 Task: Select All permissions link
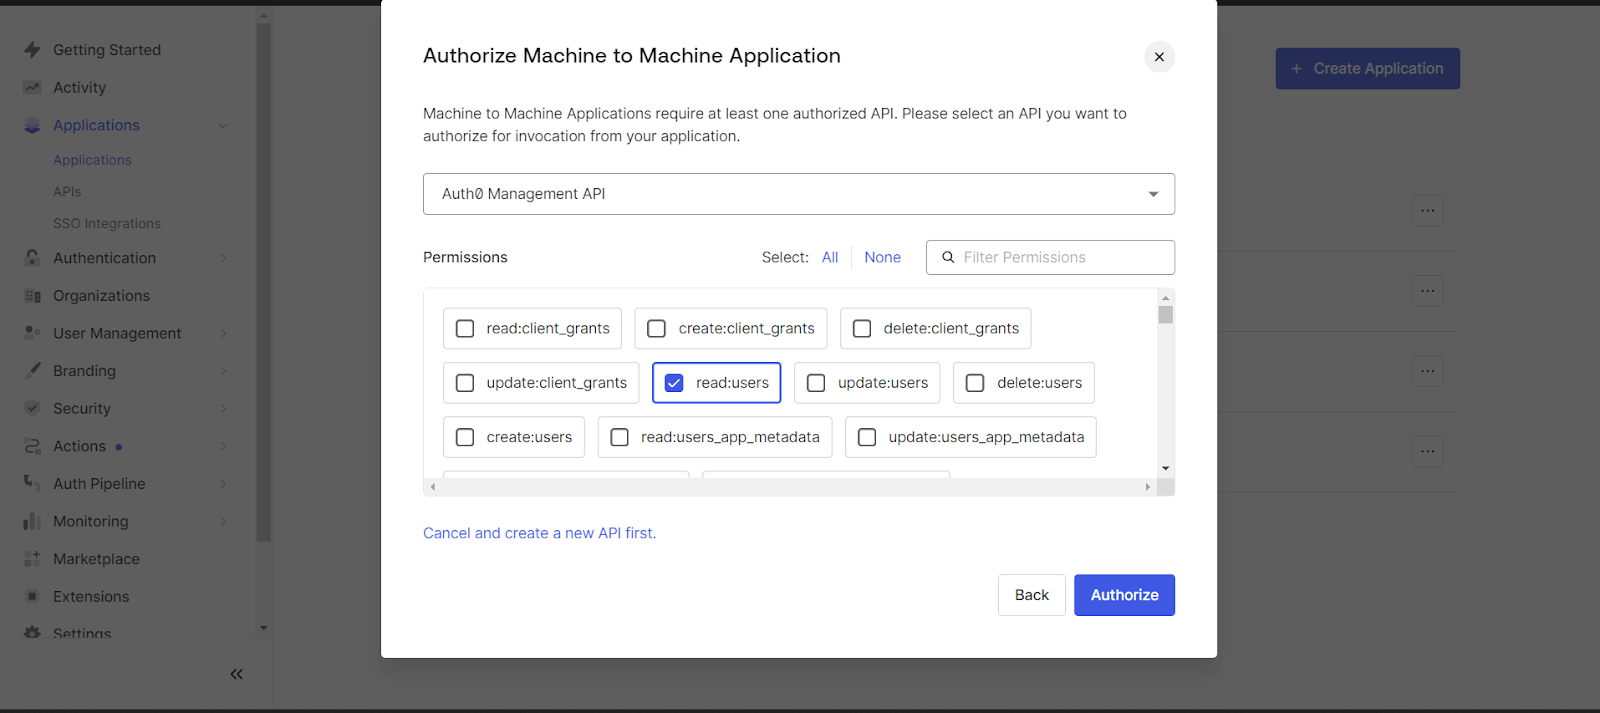[830, 257]
